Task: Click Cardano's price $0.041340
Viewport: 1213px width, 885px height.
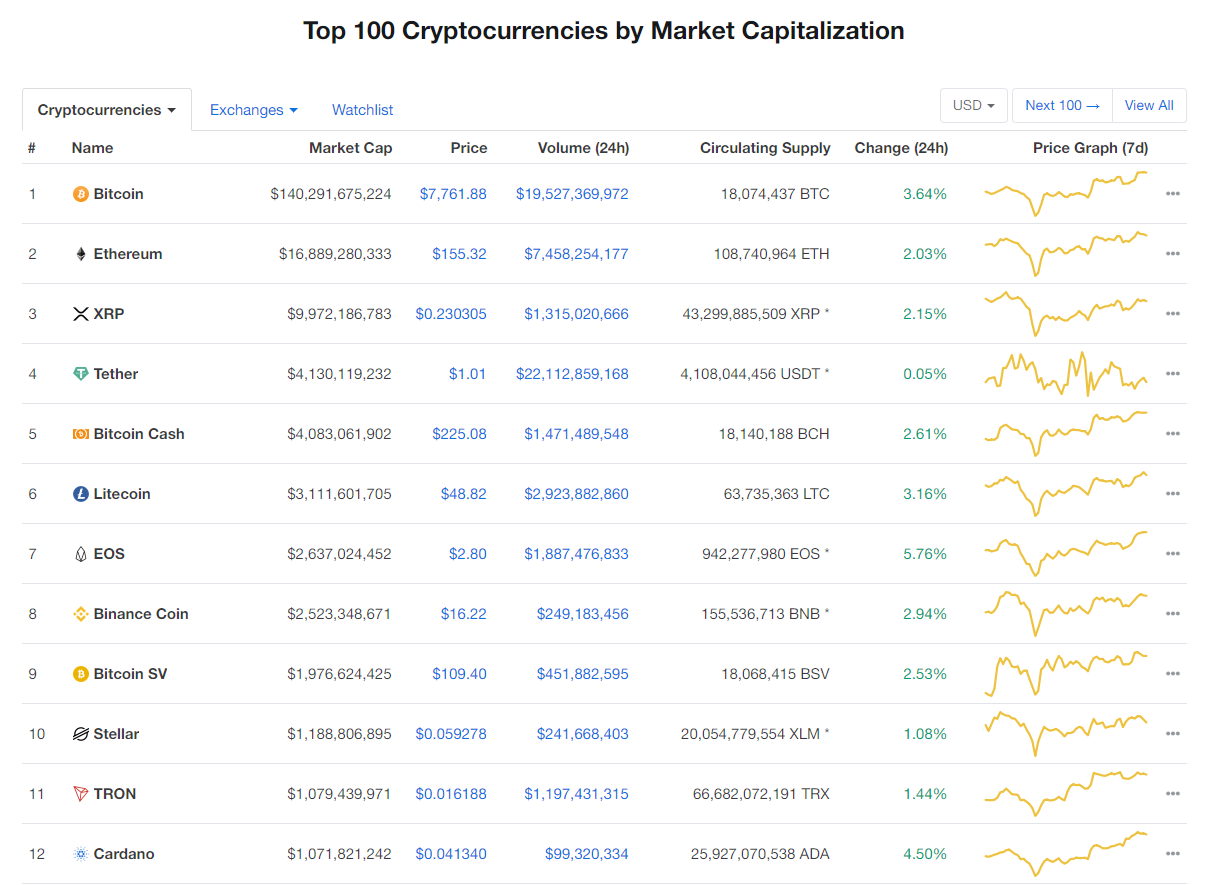Action: pos(451,854)
